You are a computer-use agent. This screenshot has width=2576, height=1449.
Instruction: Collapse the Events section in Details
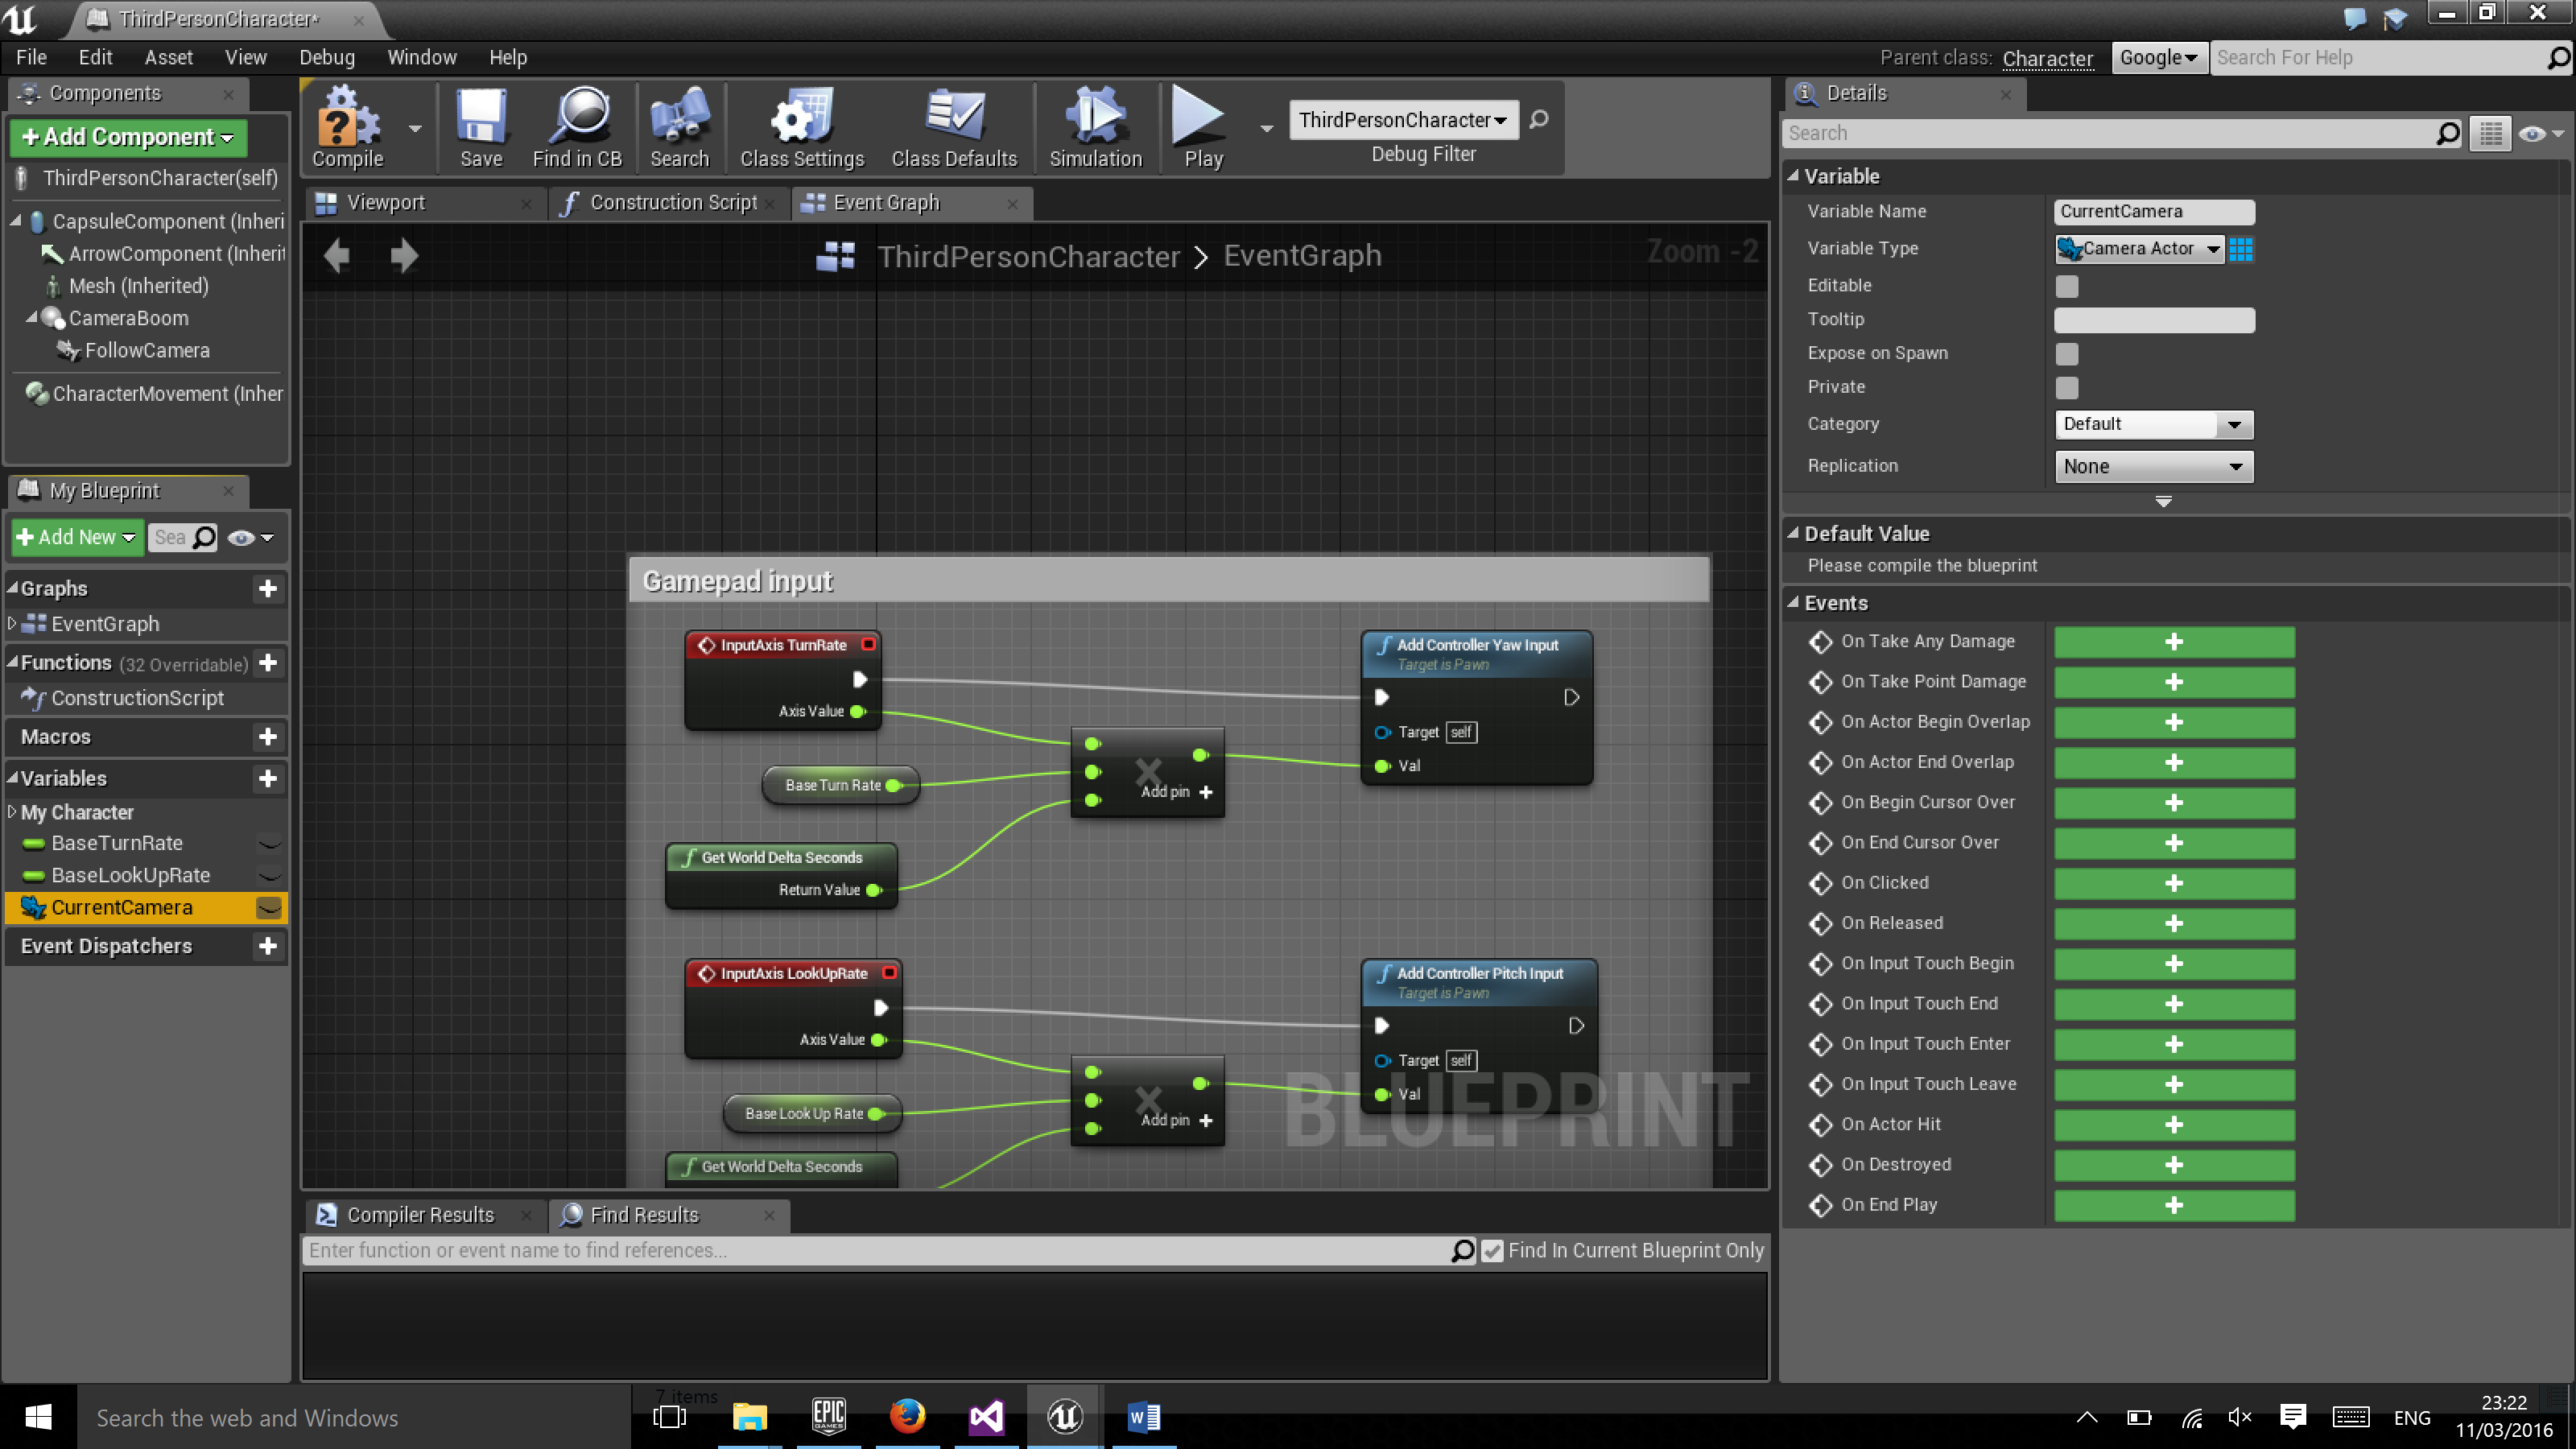tap(1794, 603)
